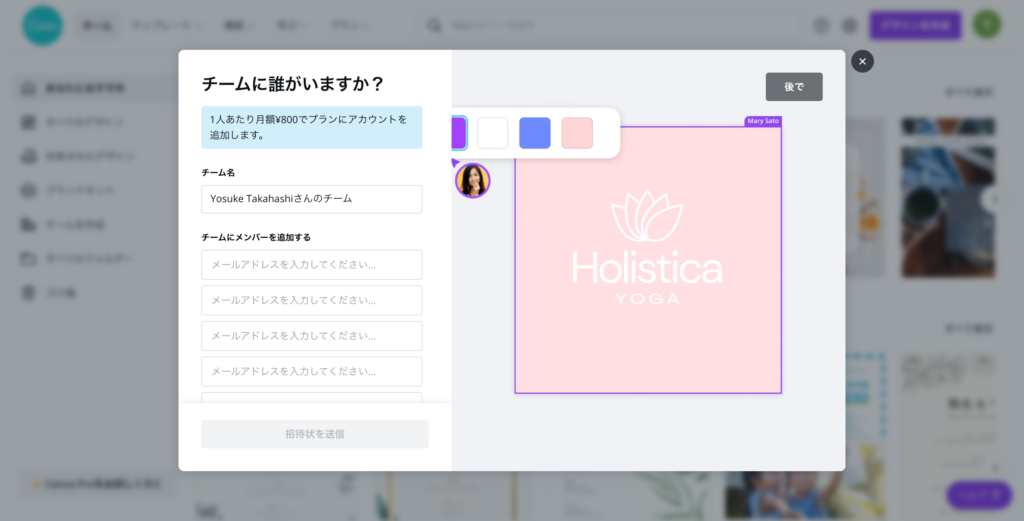1024x521 pixels.
Task: Click the help question mark icon in header
Action: coord(821,26)
